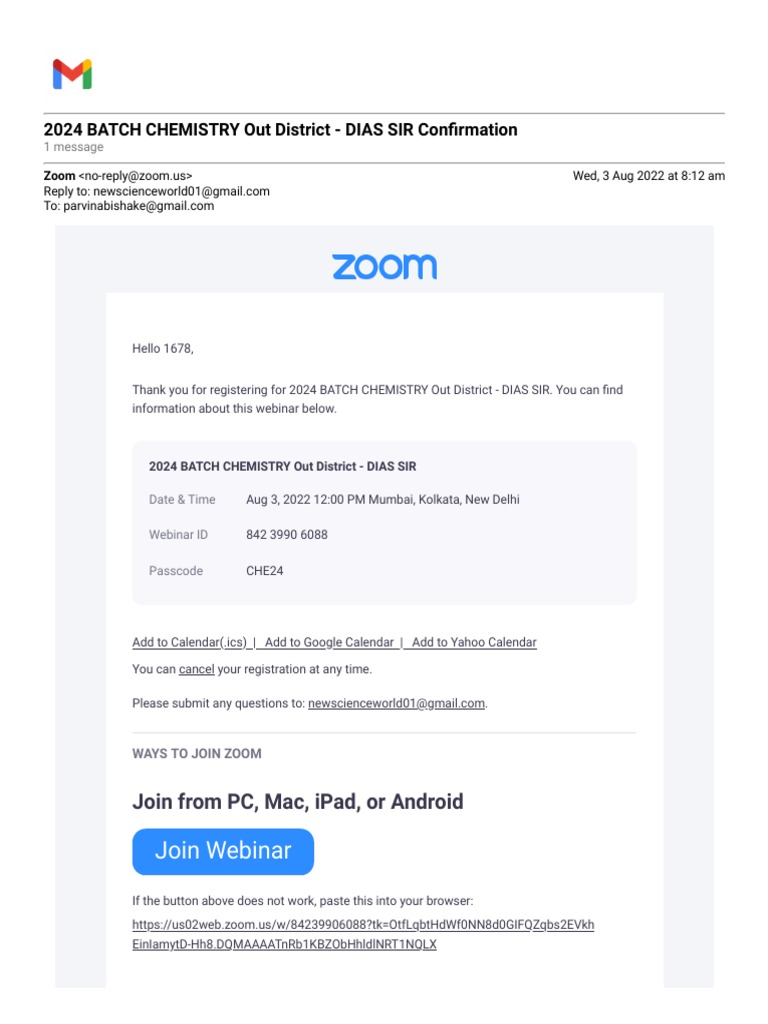Click the Gmail logo icon
Screen dimensions: 768x1024
[x=72, y=74]
